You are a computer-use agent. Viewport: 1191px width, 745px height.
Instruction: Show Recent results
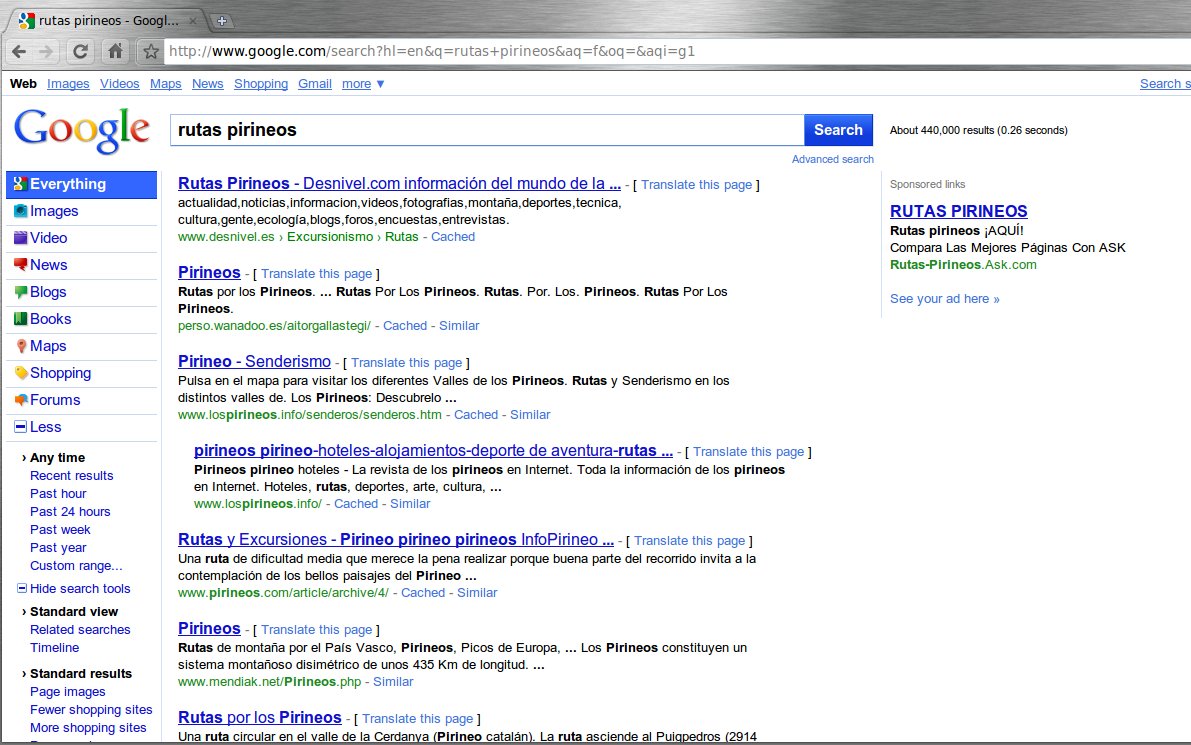click(71, 475)
